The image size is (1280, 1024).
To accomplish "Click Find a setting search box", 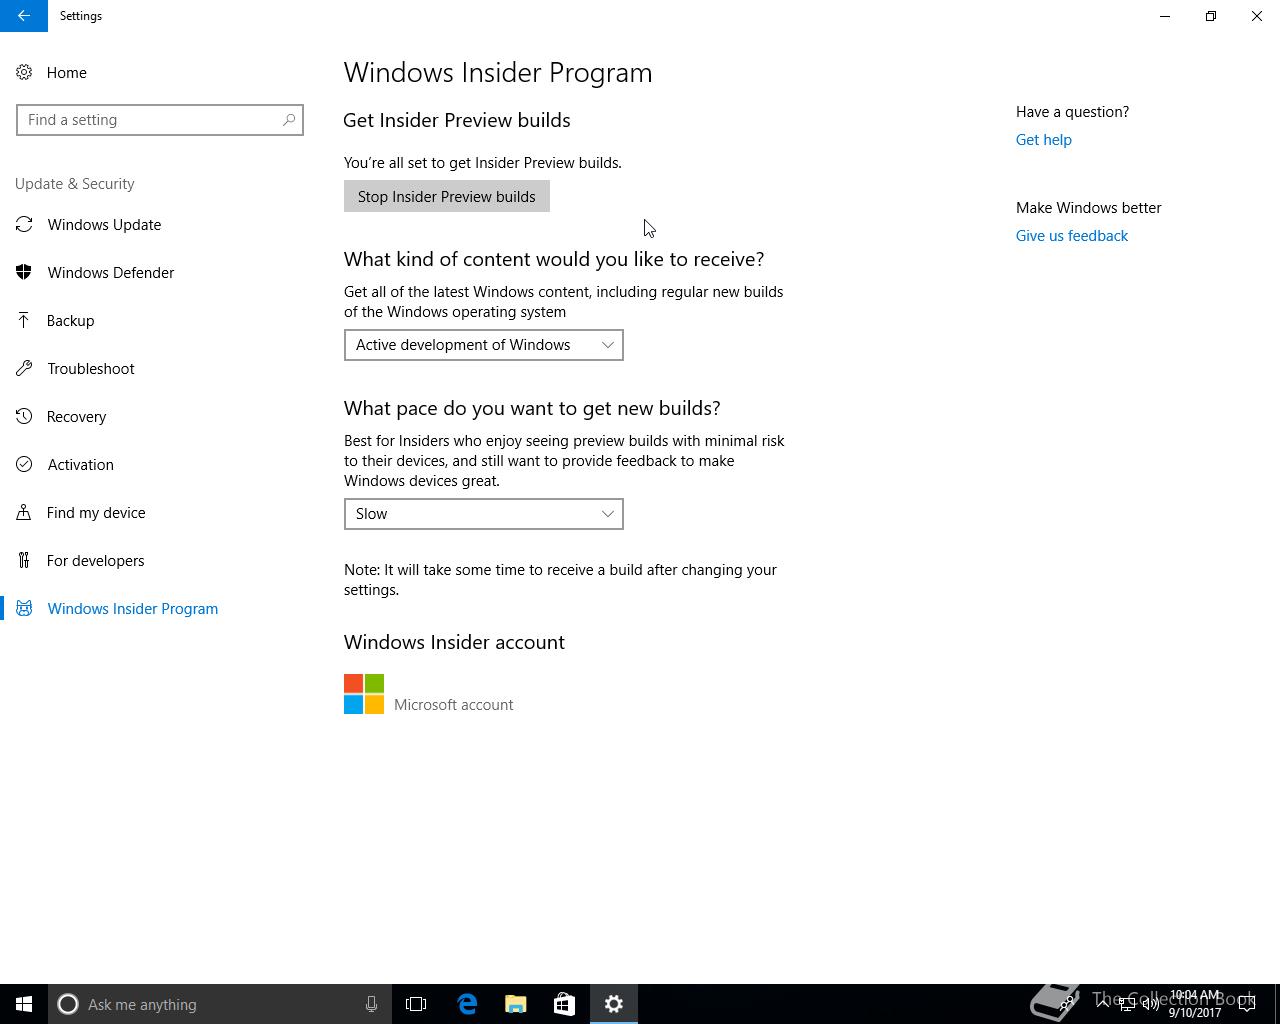I will 160,120.
